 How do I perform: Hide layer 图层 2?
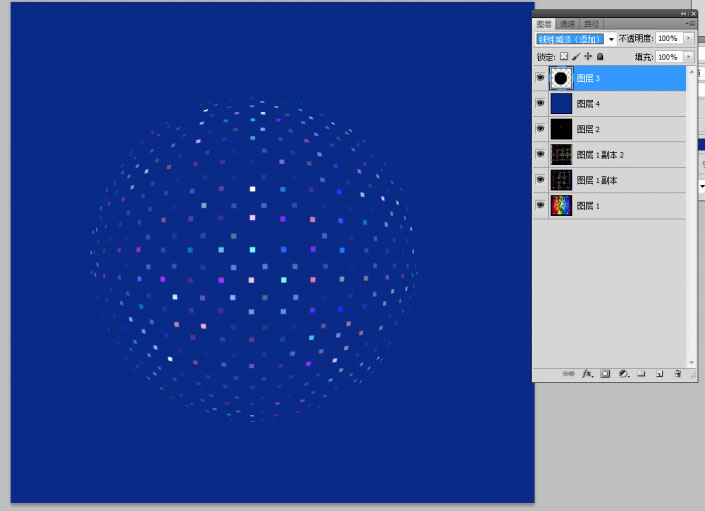pyautogui.click(x=540, y=129)
